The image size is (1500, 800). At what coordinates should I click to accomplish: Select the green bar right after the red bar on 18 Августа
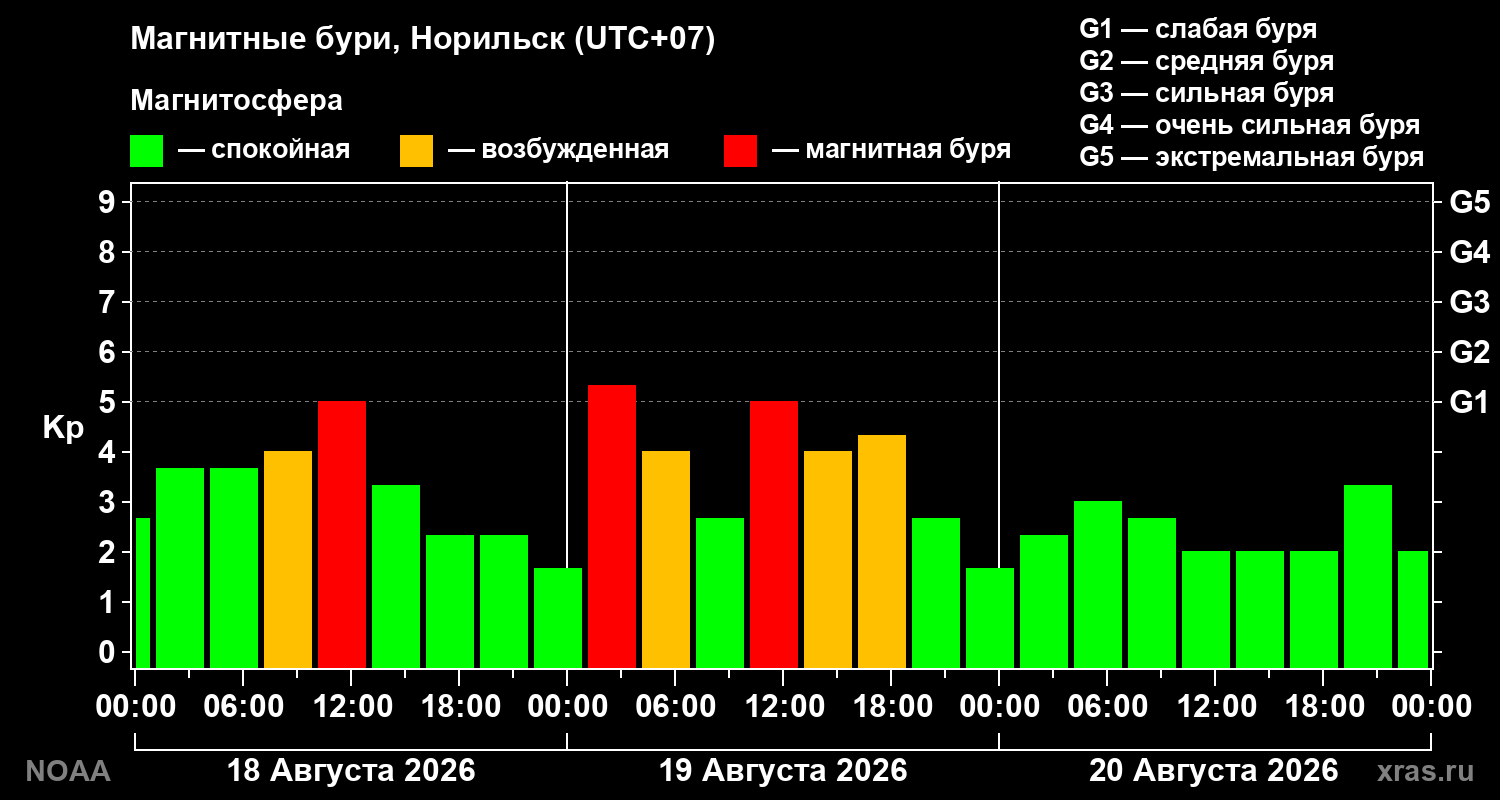click(396, 576)
